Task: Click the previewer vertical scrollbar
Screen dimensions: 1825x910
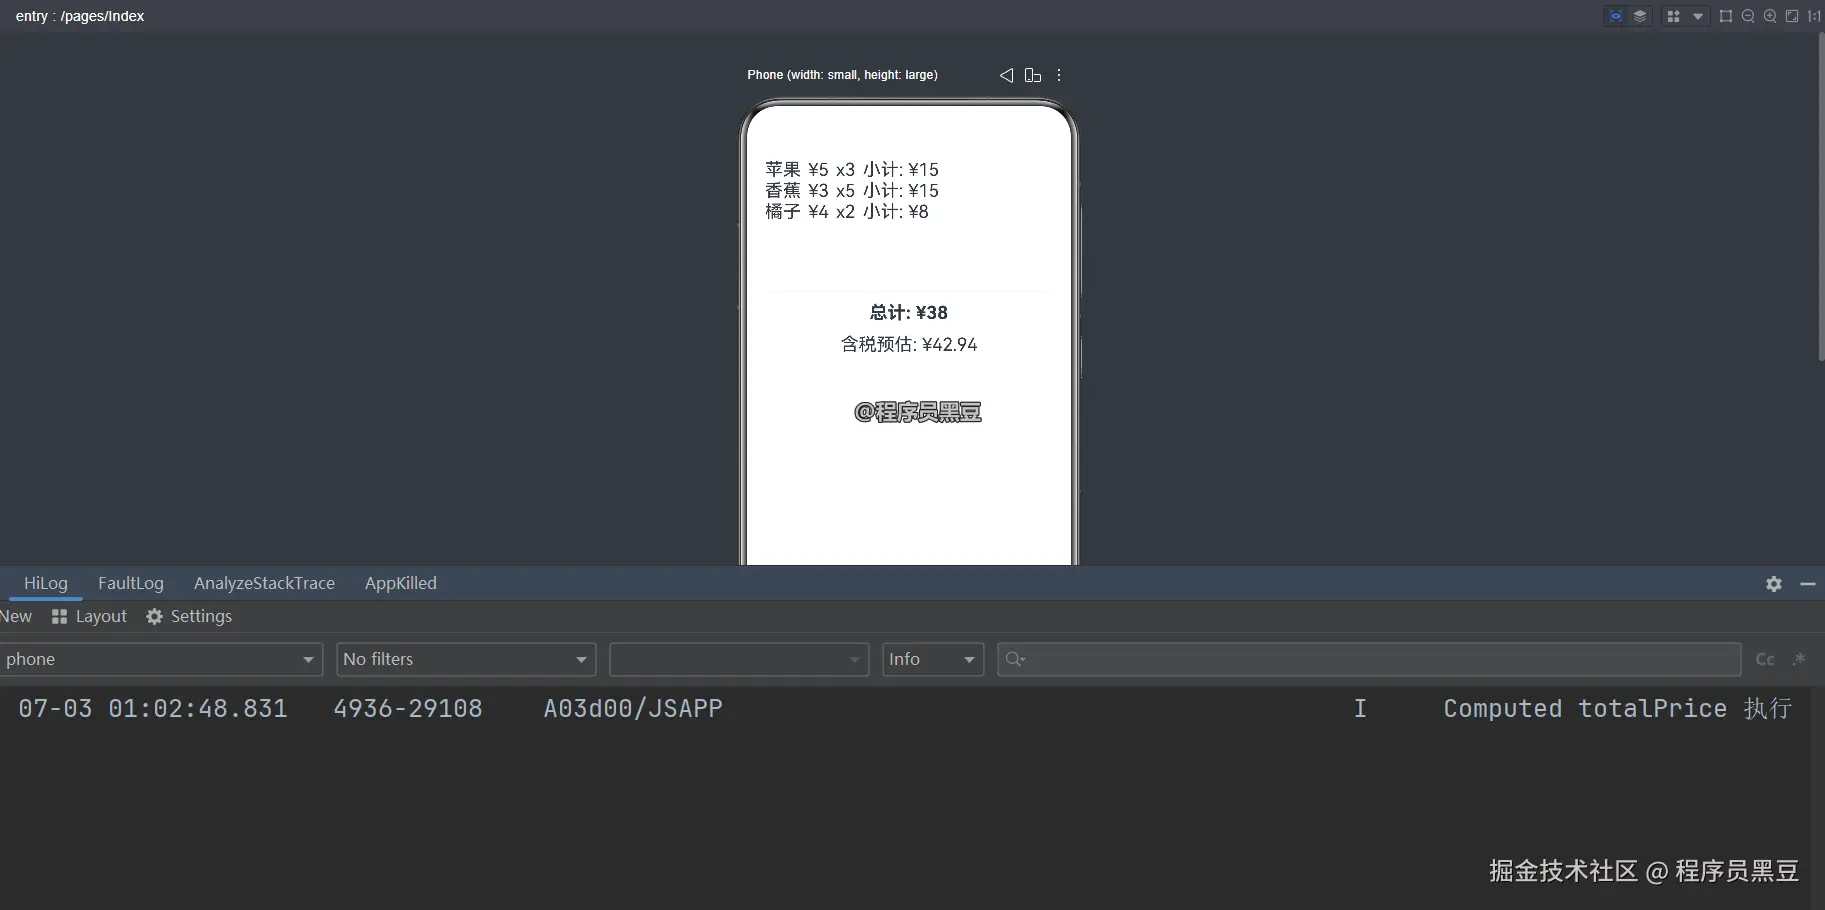Action: click(x=1821, y=197)
